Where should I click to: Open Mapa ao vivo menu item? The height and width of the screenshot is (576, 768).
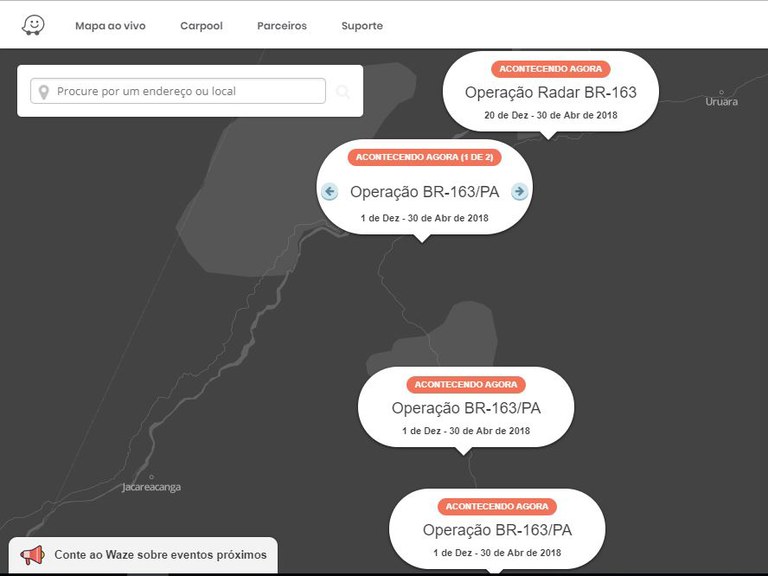tap(110, 26)
